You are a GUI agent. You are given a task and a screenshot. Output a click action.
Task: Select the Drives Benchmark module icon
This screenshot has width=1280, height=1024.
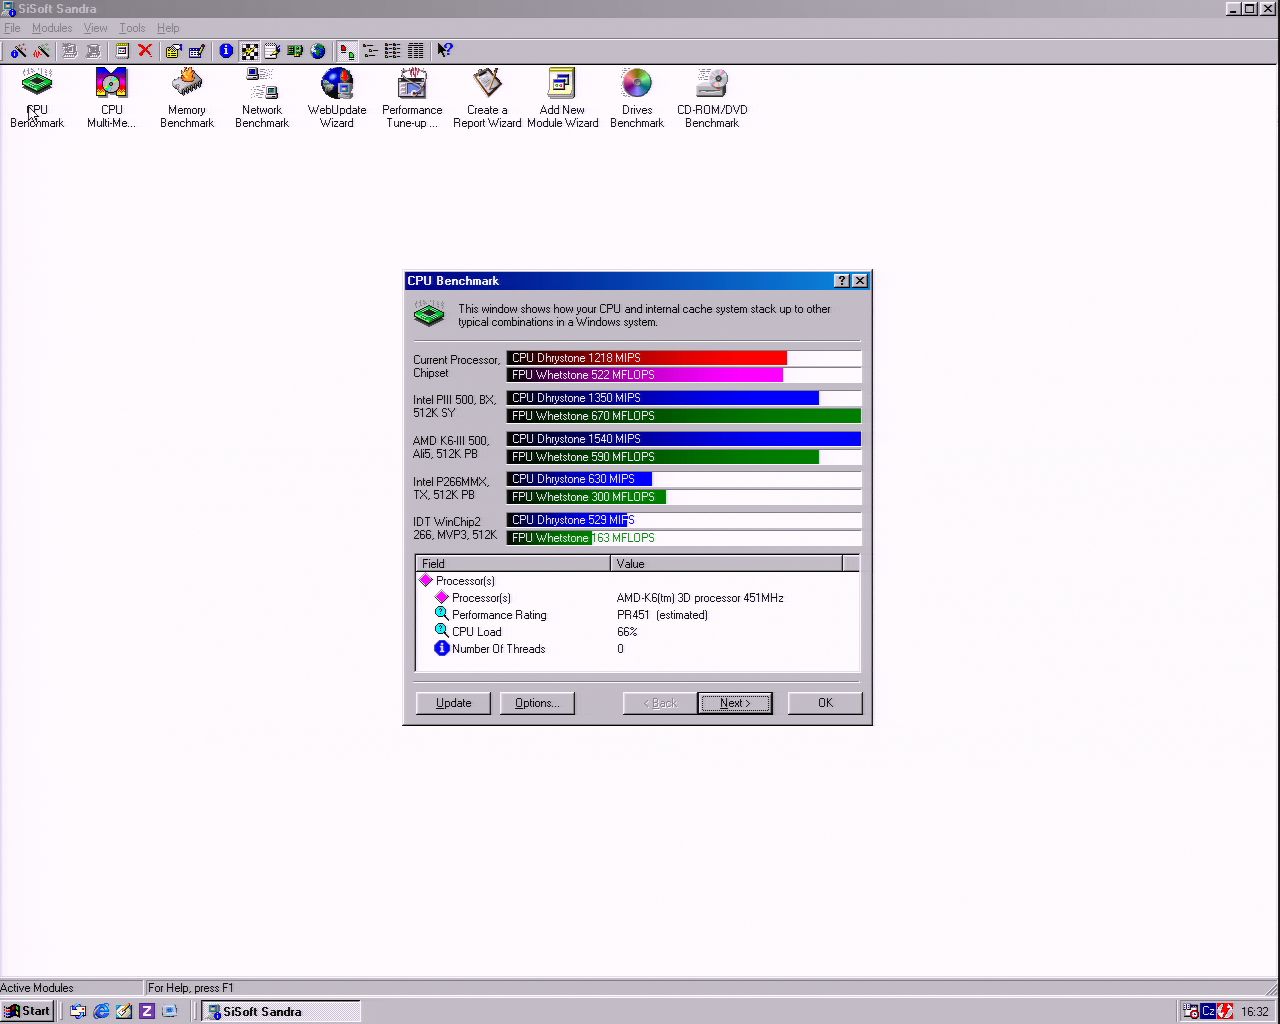point(637,98)
